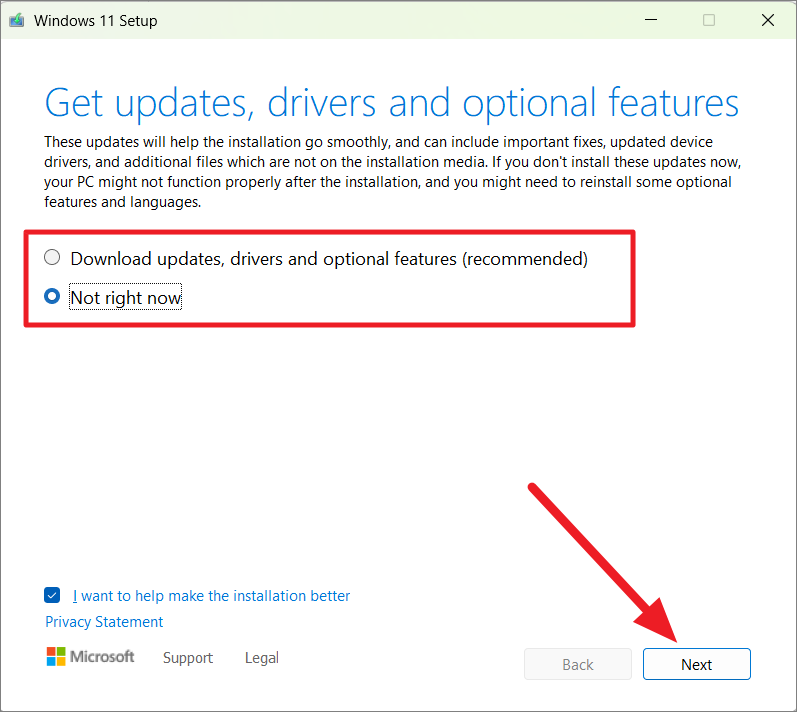Viewport: 797px width, 712px height.
Task: Select the Not right now radio circle
Action: [52, 296]
